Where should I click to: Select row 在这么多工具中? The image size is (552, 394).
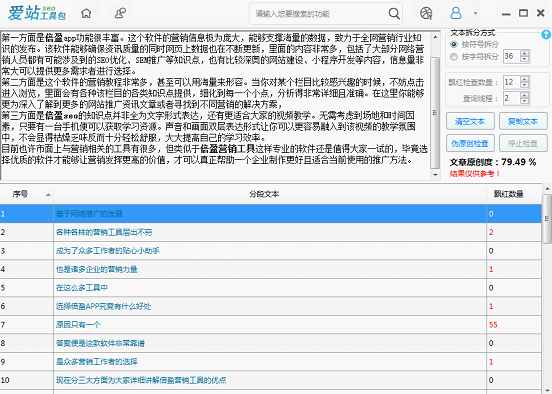[x=270, y=288]
